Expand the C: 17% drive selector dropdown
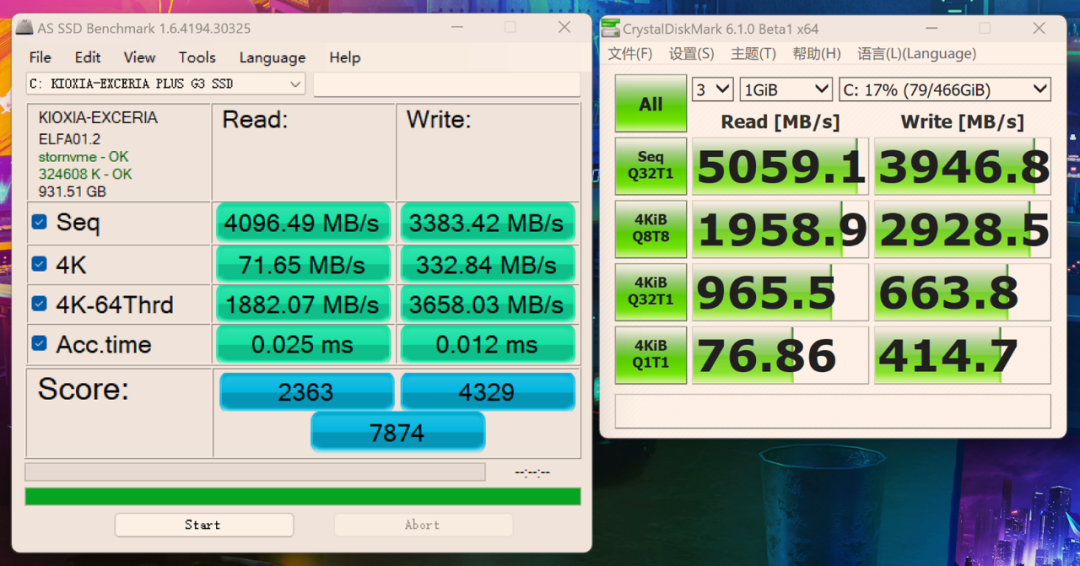The width and height of the screenshot is (1080, 566). click(x=944, y=90)
